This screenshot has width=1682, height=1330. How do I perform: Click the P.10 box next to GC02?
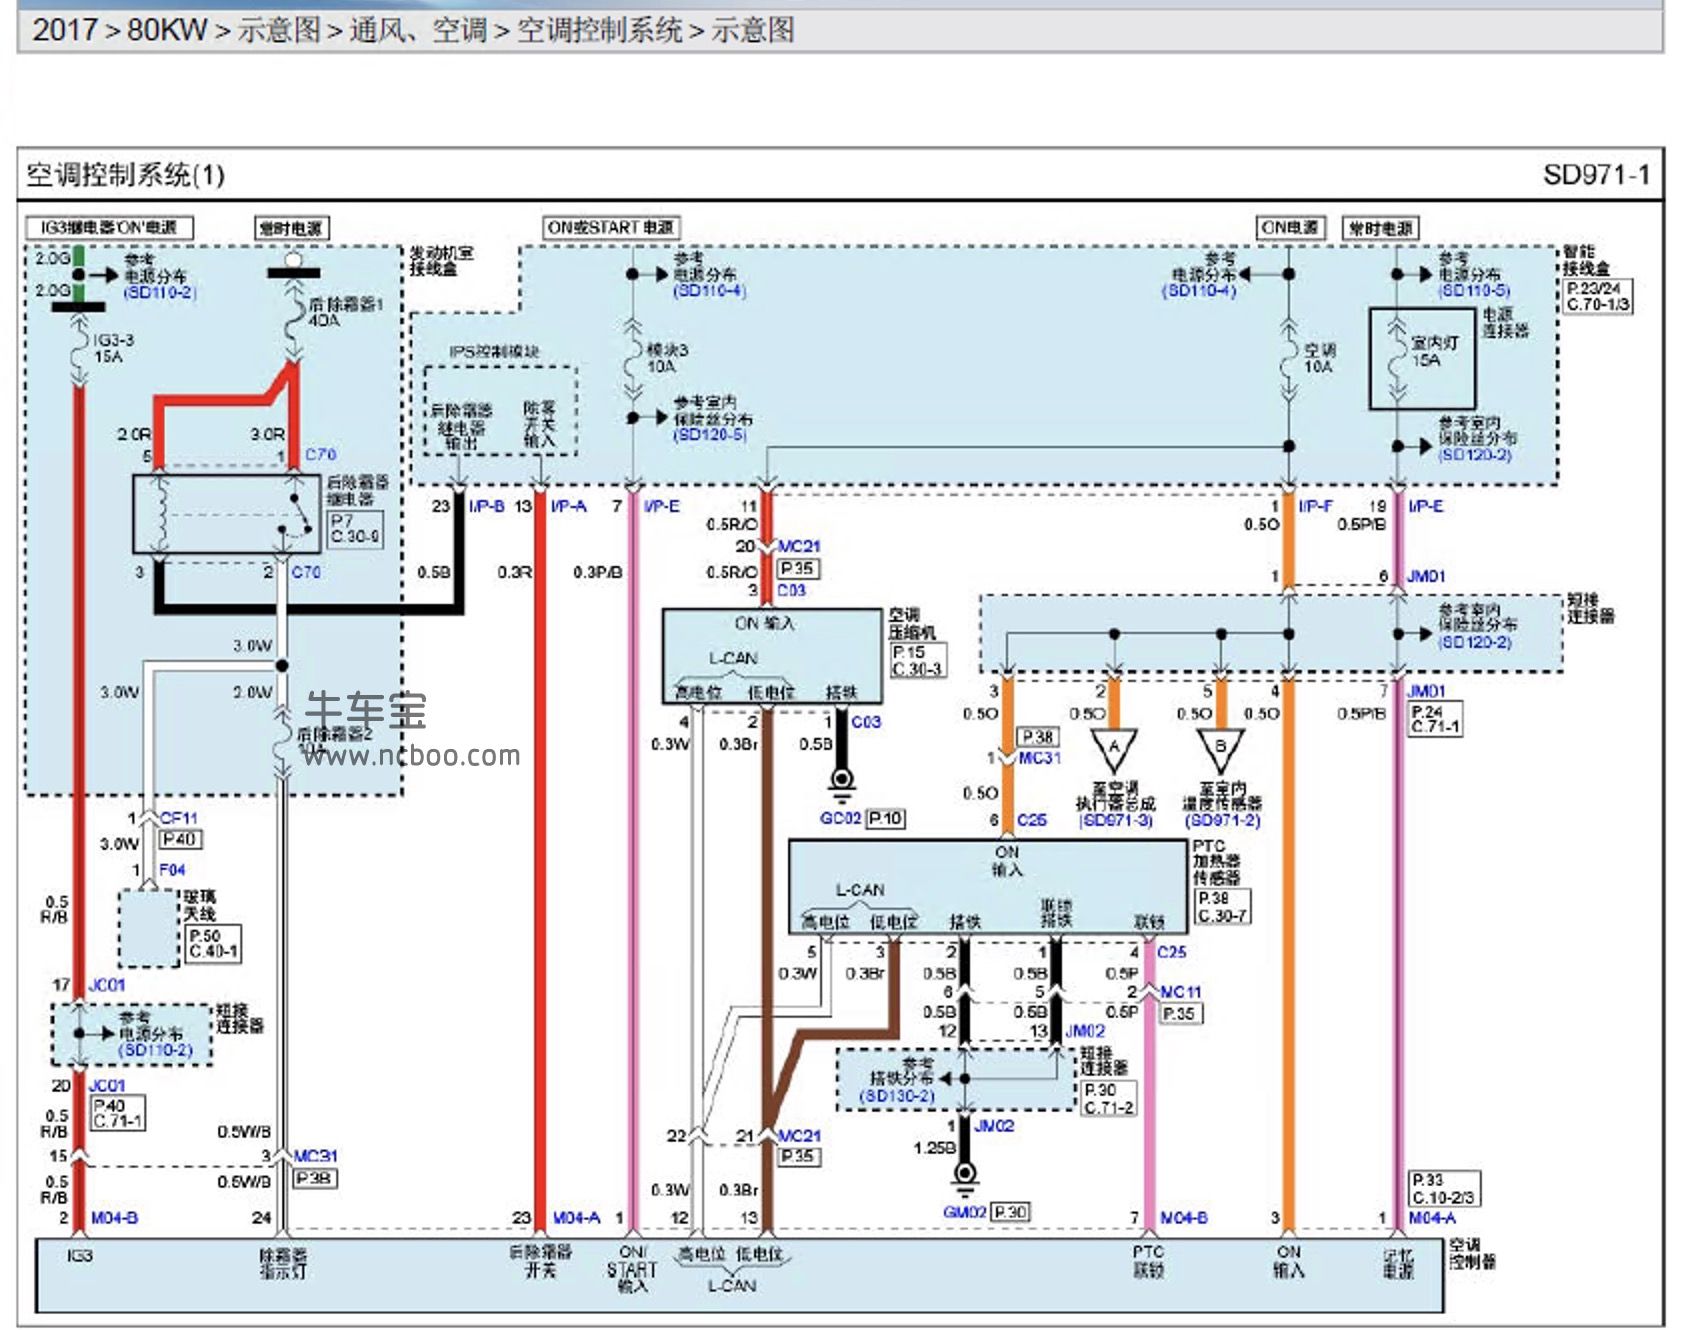[x=886, y=819]
